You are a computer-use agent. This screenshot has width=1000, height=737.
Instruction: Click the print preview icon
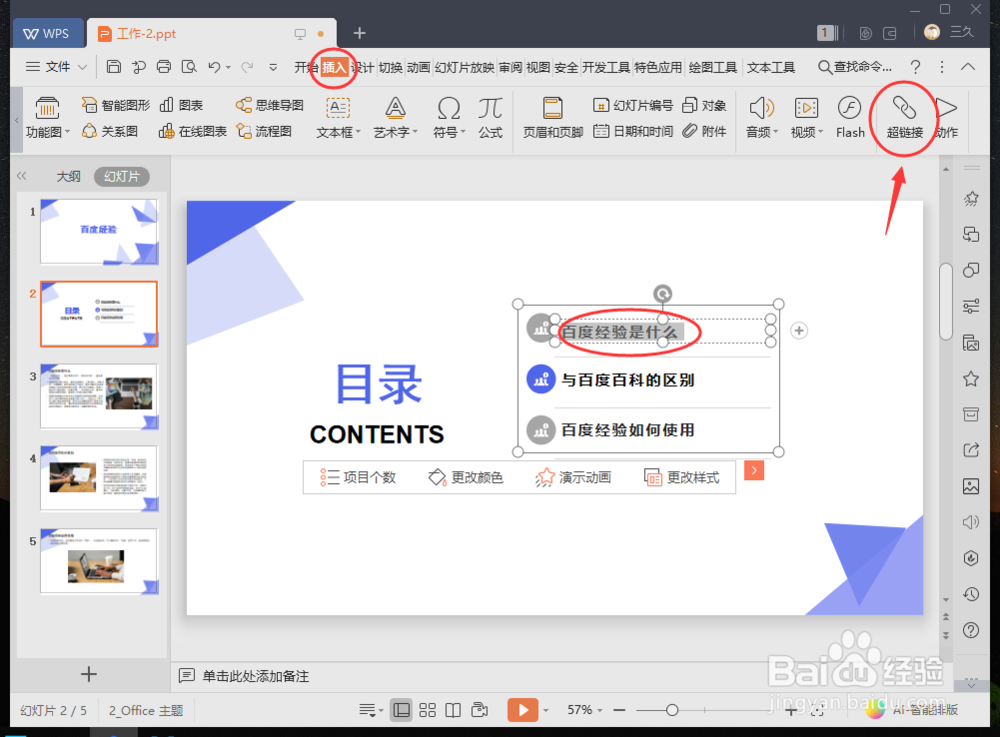pyautogui.click(x=189, y=66)
